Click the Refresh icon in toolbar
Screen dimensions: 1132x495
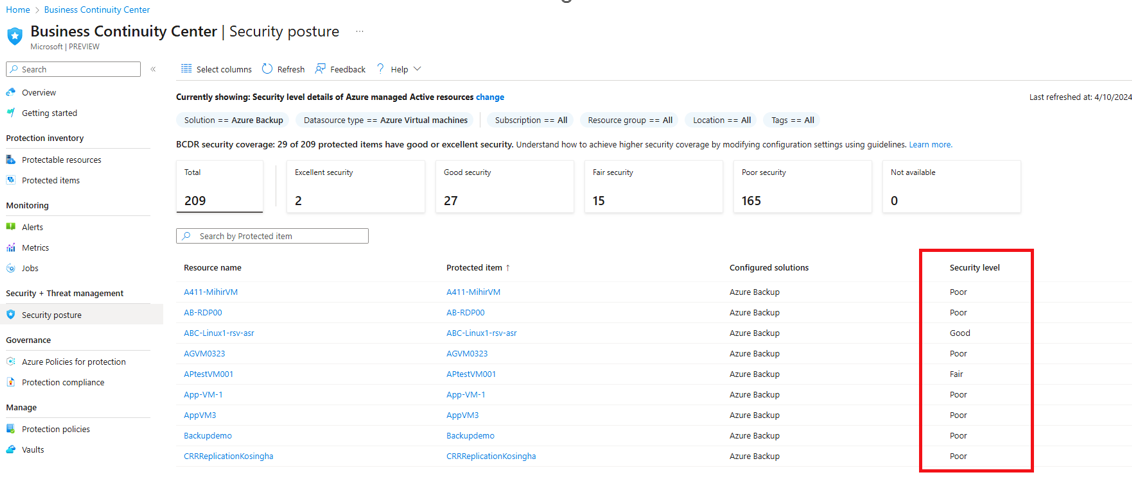267,69
